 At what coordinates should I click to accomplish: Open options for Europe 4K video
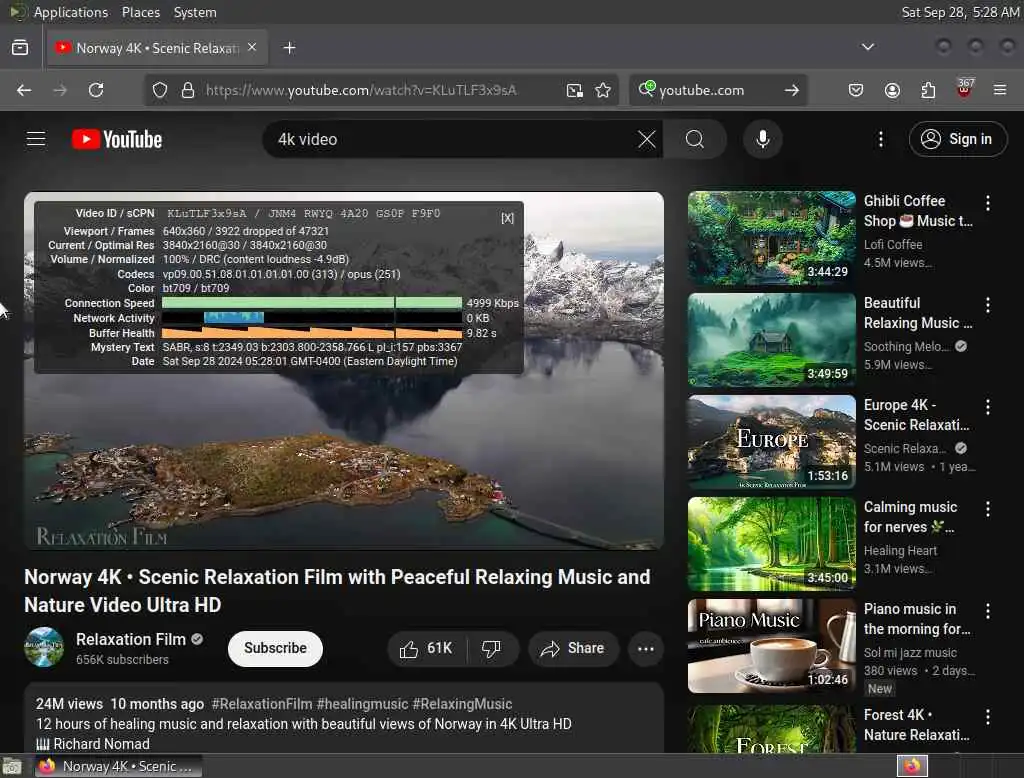click(x=987, y=407)
